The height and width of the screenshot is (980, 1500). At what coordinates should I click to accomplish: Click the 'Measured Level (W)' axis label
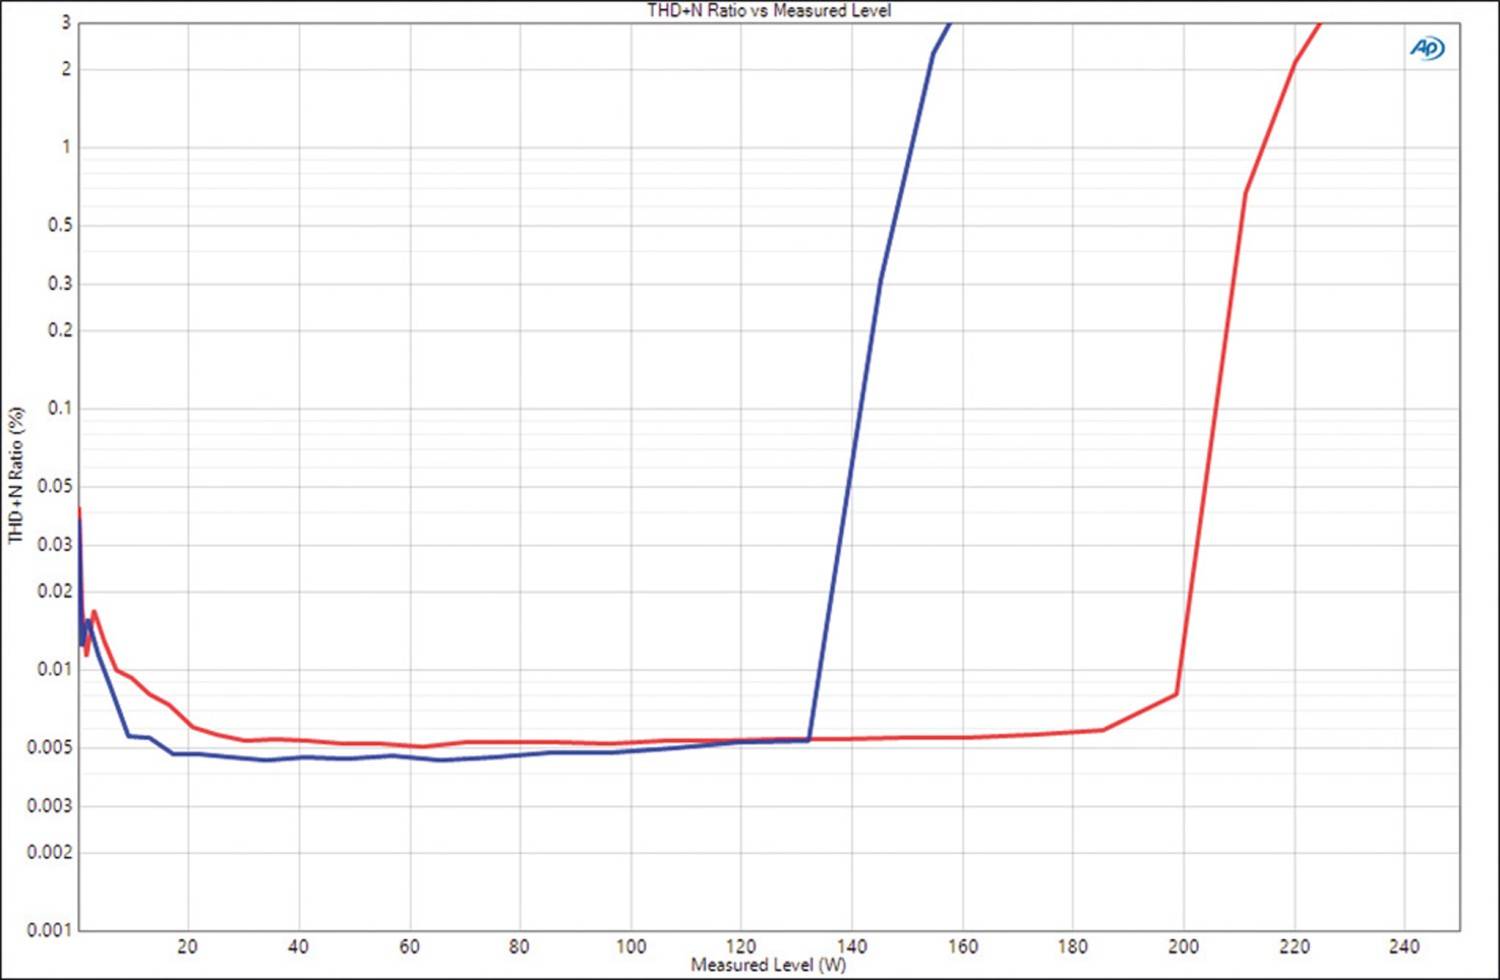tap(768, 965)
